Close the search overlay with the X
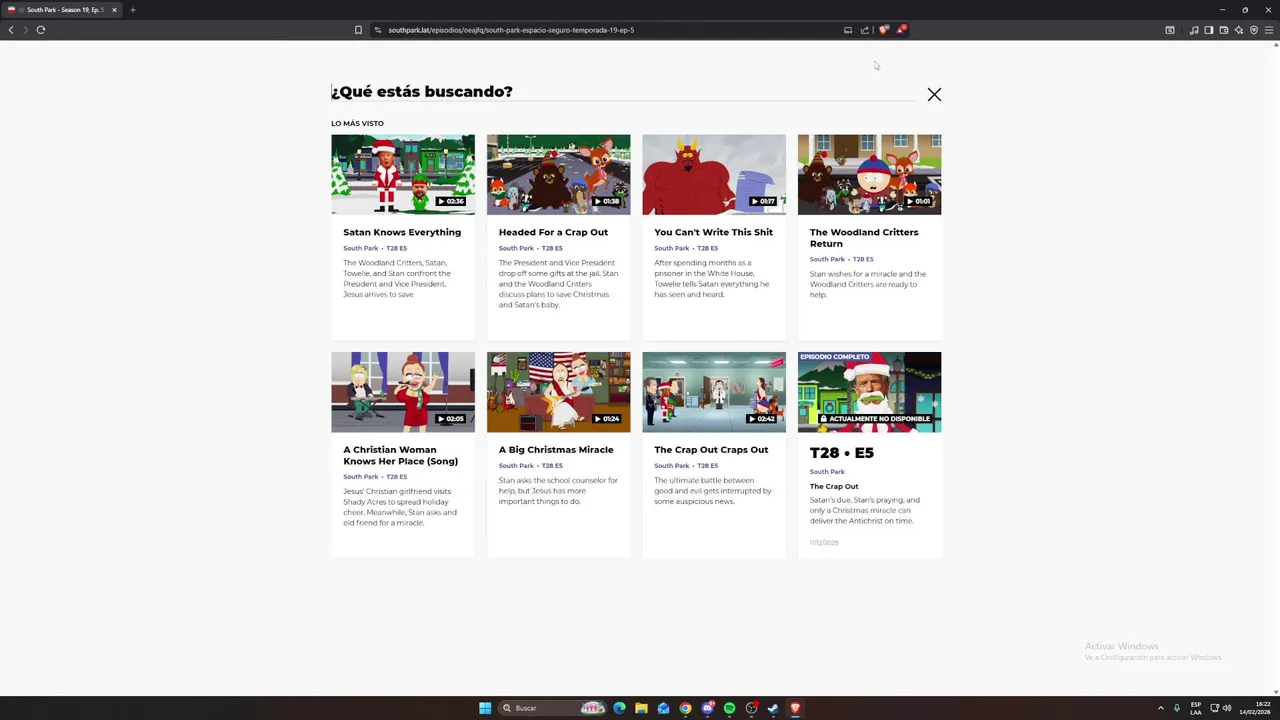1280x720 pixels. tap(934, 94)
